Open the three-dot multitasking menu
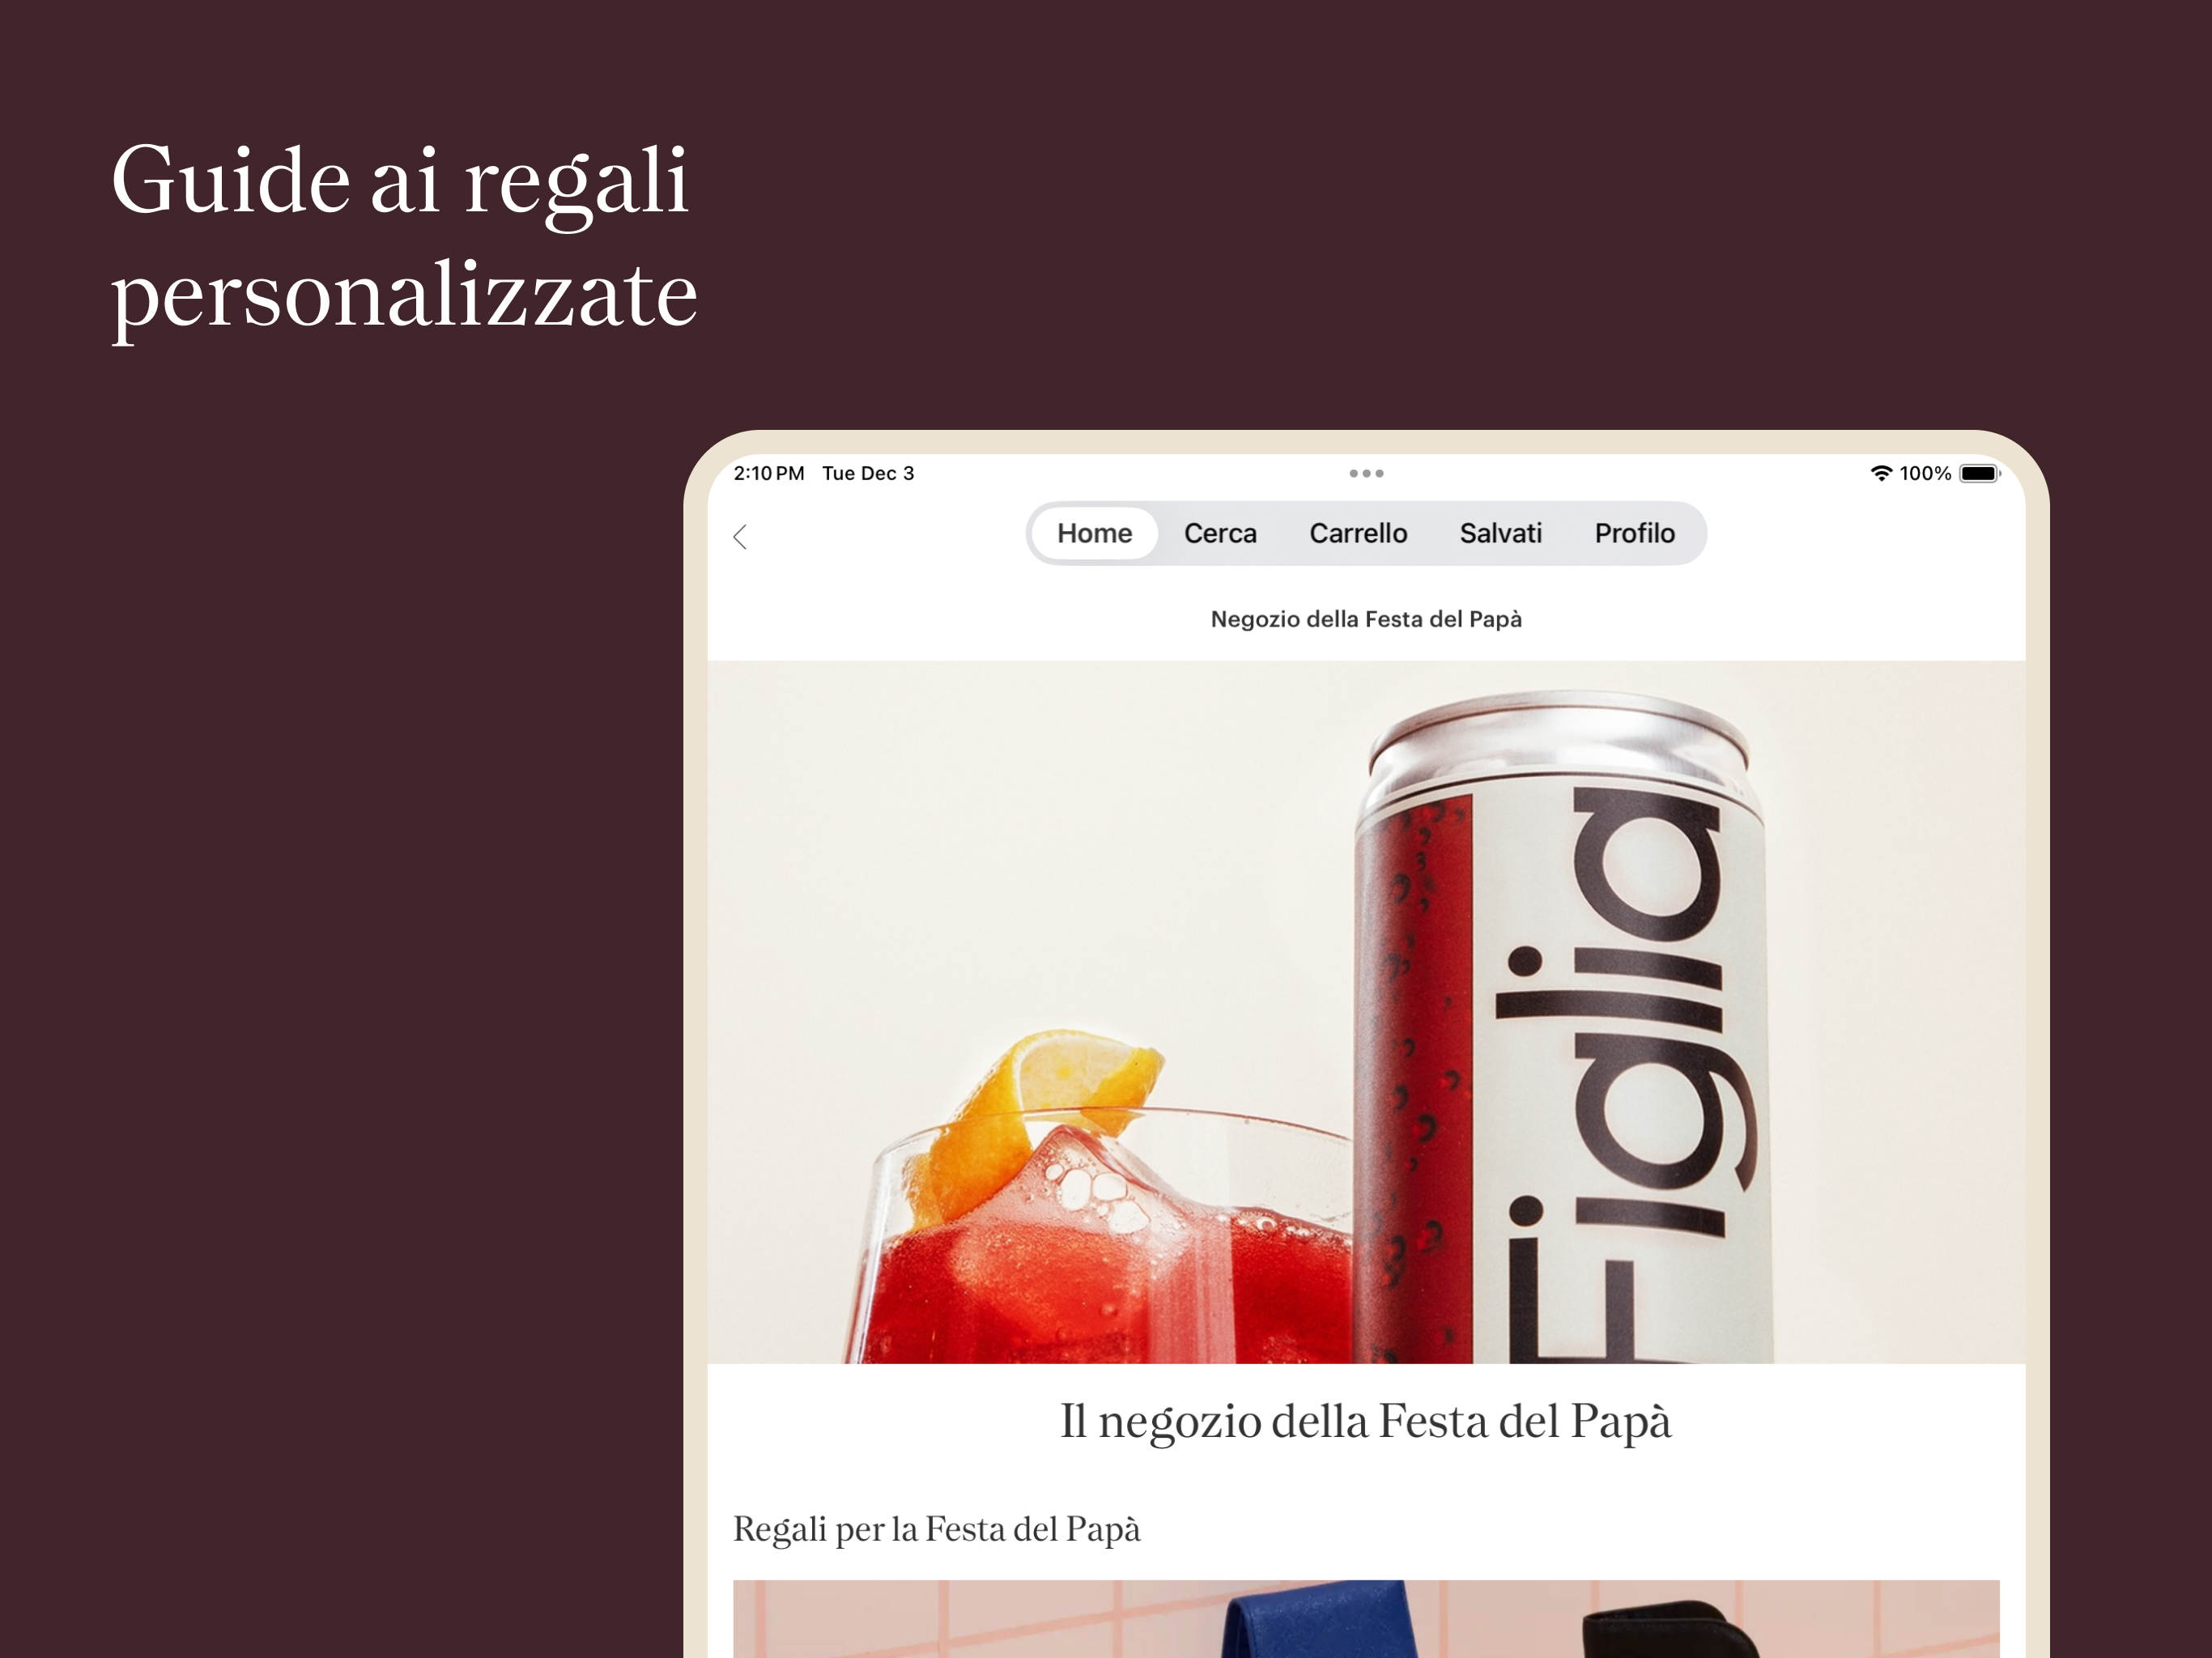 click(x=1366, y=473)
